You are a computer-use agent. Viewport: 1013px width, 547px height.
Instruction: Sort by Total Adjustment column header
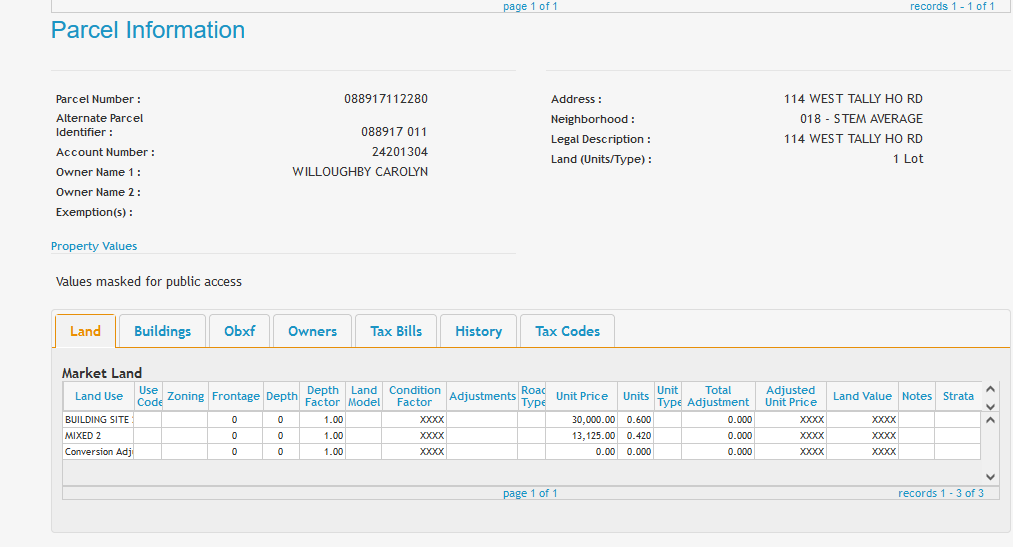pos(718,397)
